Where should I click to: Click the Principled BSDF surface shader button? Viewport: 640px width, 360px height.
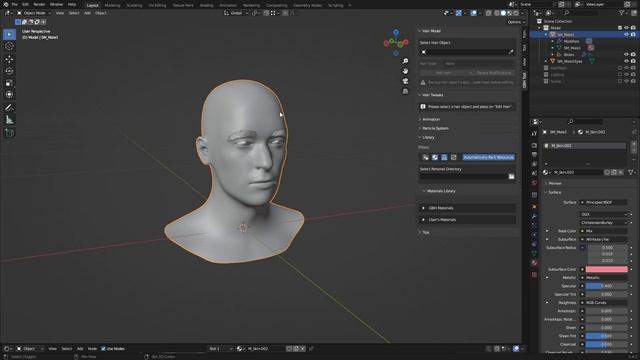[604, 202]
